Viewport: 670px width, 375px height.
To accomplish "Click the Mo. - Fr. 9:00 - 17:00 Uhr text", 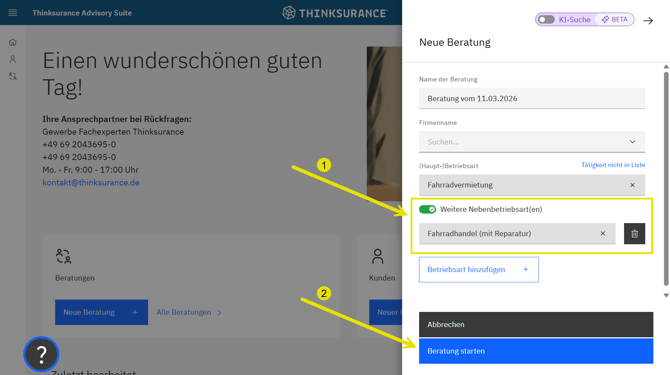I will (x=90, y=170).
